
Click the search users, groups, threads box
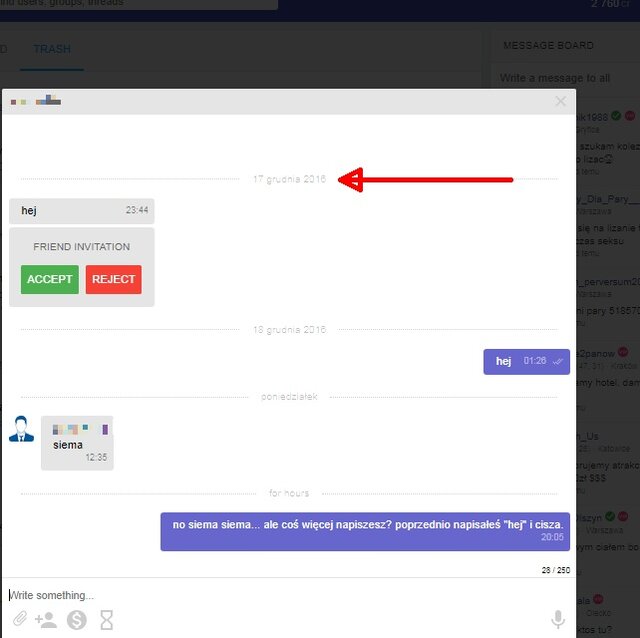click(138, 4)
